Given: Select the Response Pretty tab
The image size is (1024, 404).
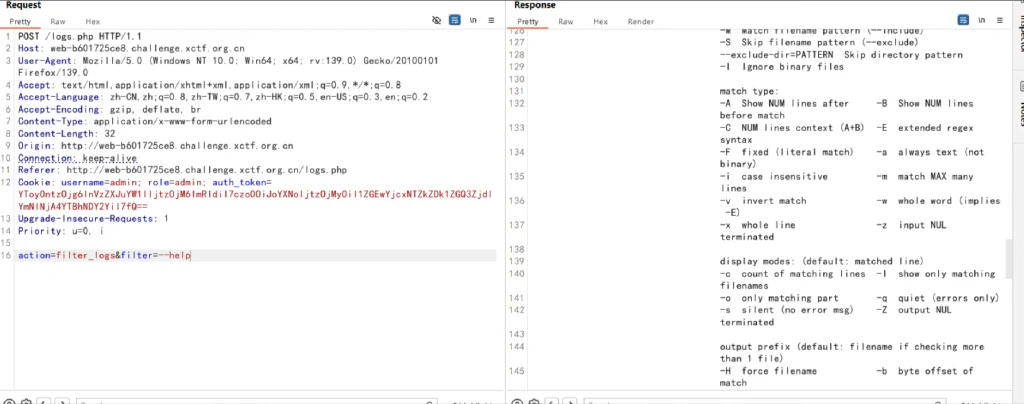Looking at the screenshot, I should [x=528, y=22].
